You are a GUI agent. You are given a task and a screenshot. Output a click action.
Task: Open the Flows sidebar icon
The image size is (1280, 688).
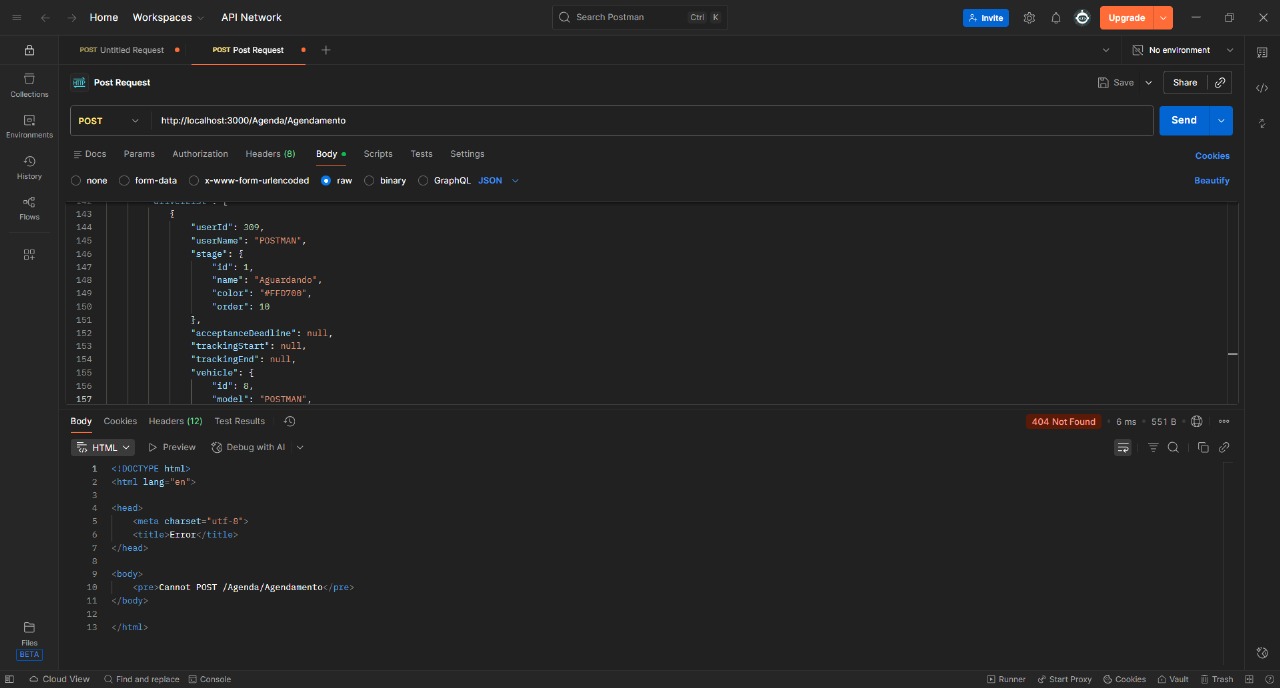(29, 207)
